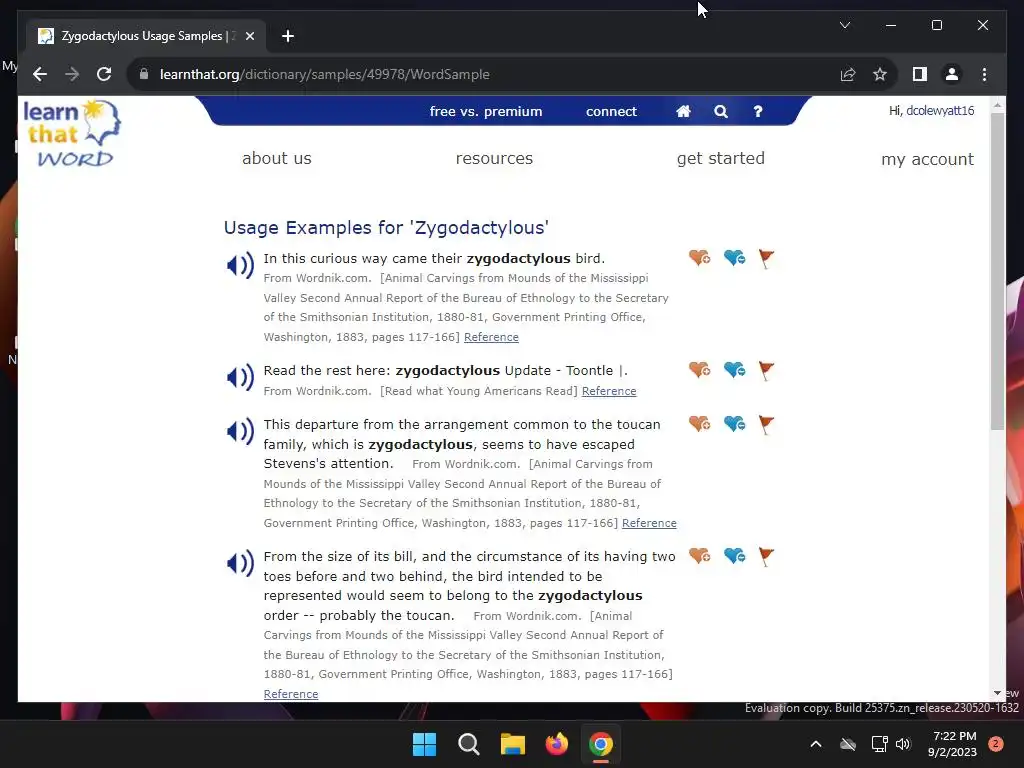Open Reference link after 'Read what Young Americans Read'
1024x768 pixels.
click(609, 391)
